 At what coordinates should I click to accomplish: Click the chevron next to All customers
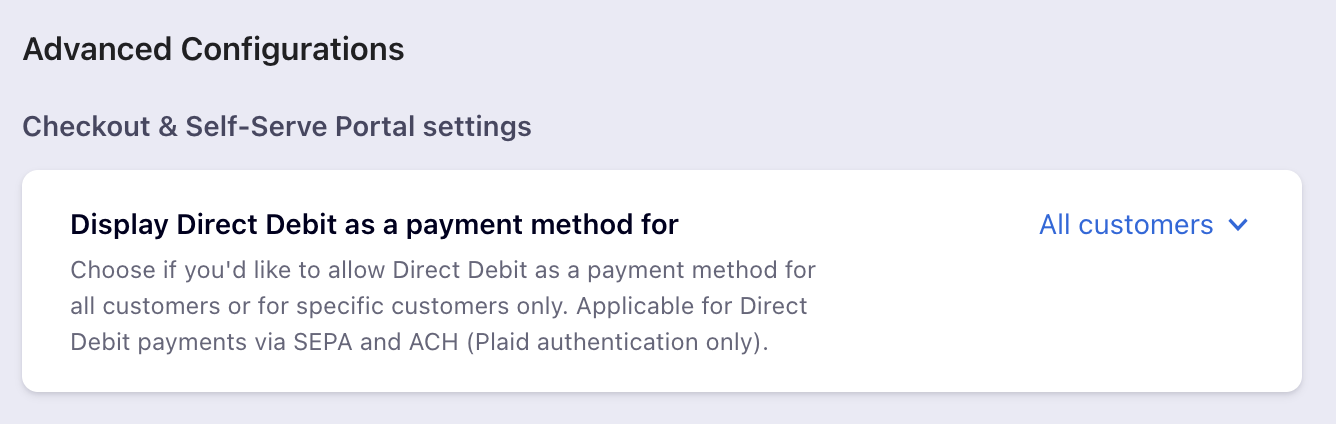(x=1238, y=225)
